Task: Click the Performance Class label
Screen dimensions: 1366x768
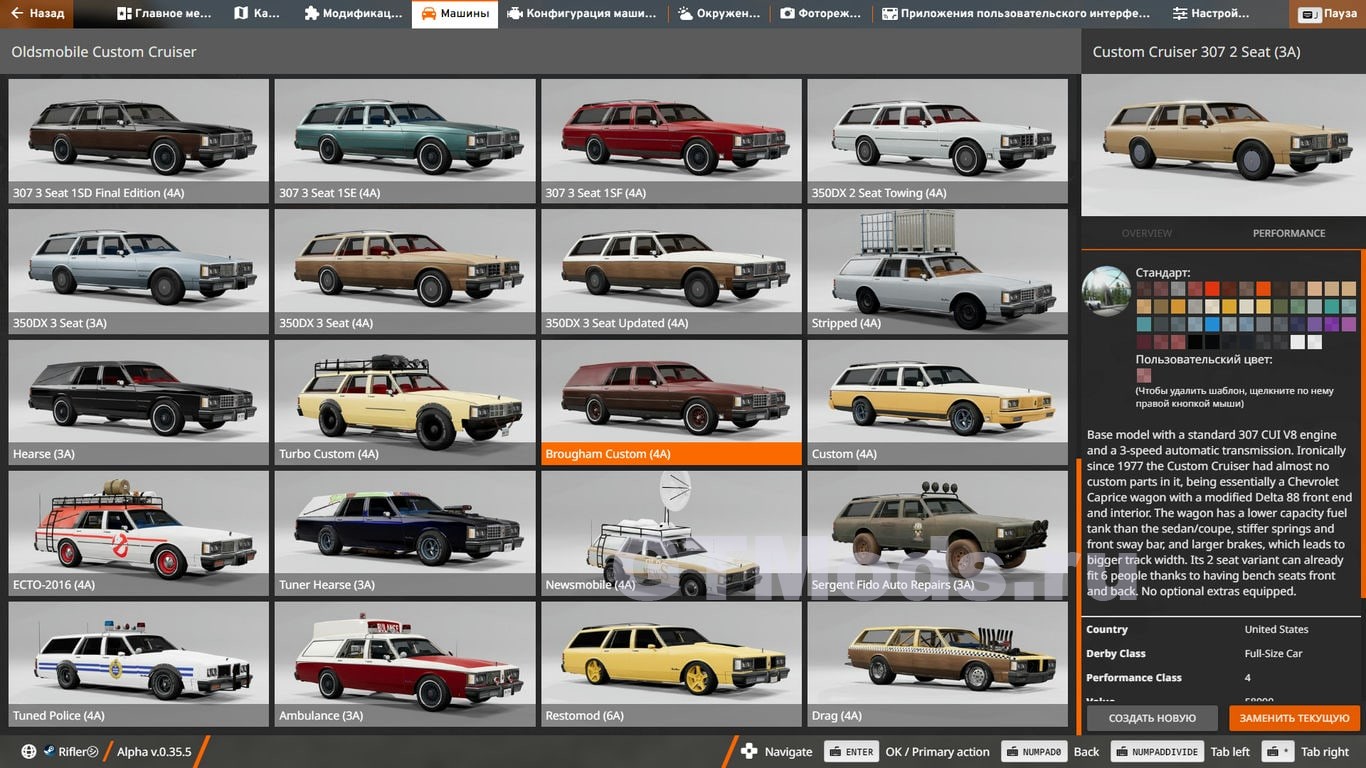Action: coord(1133,677)
